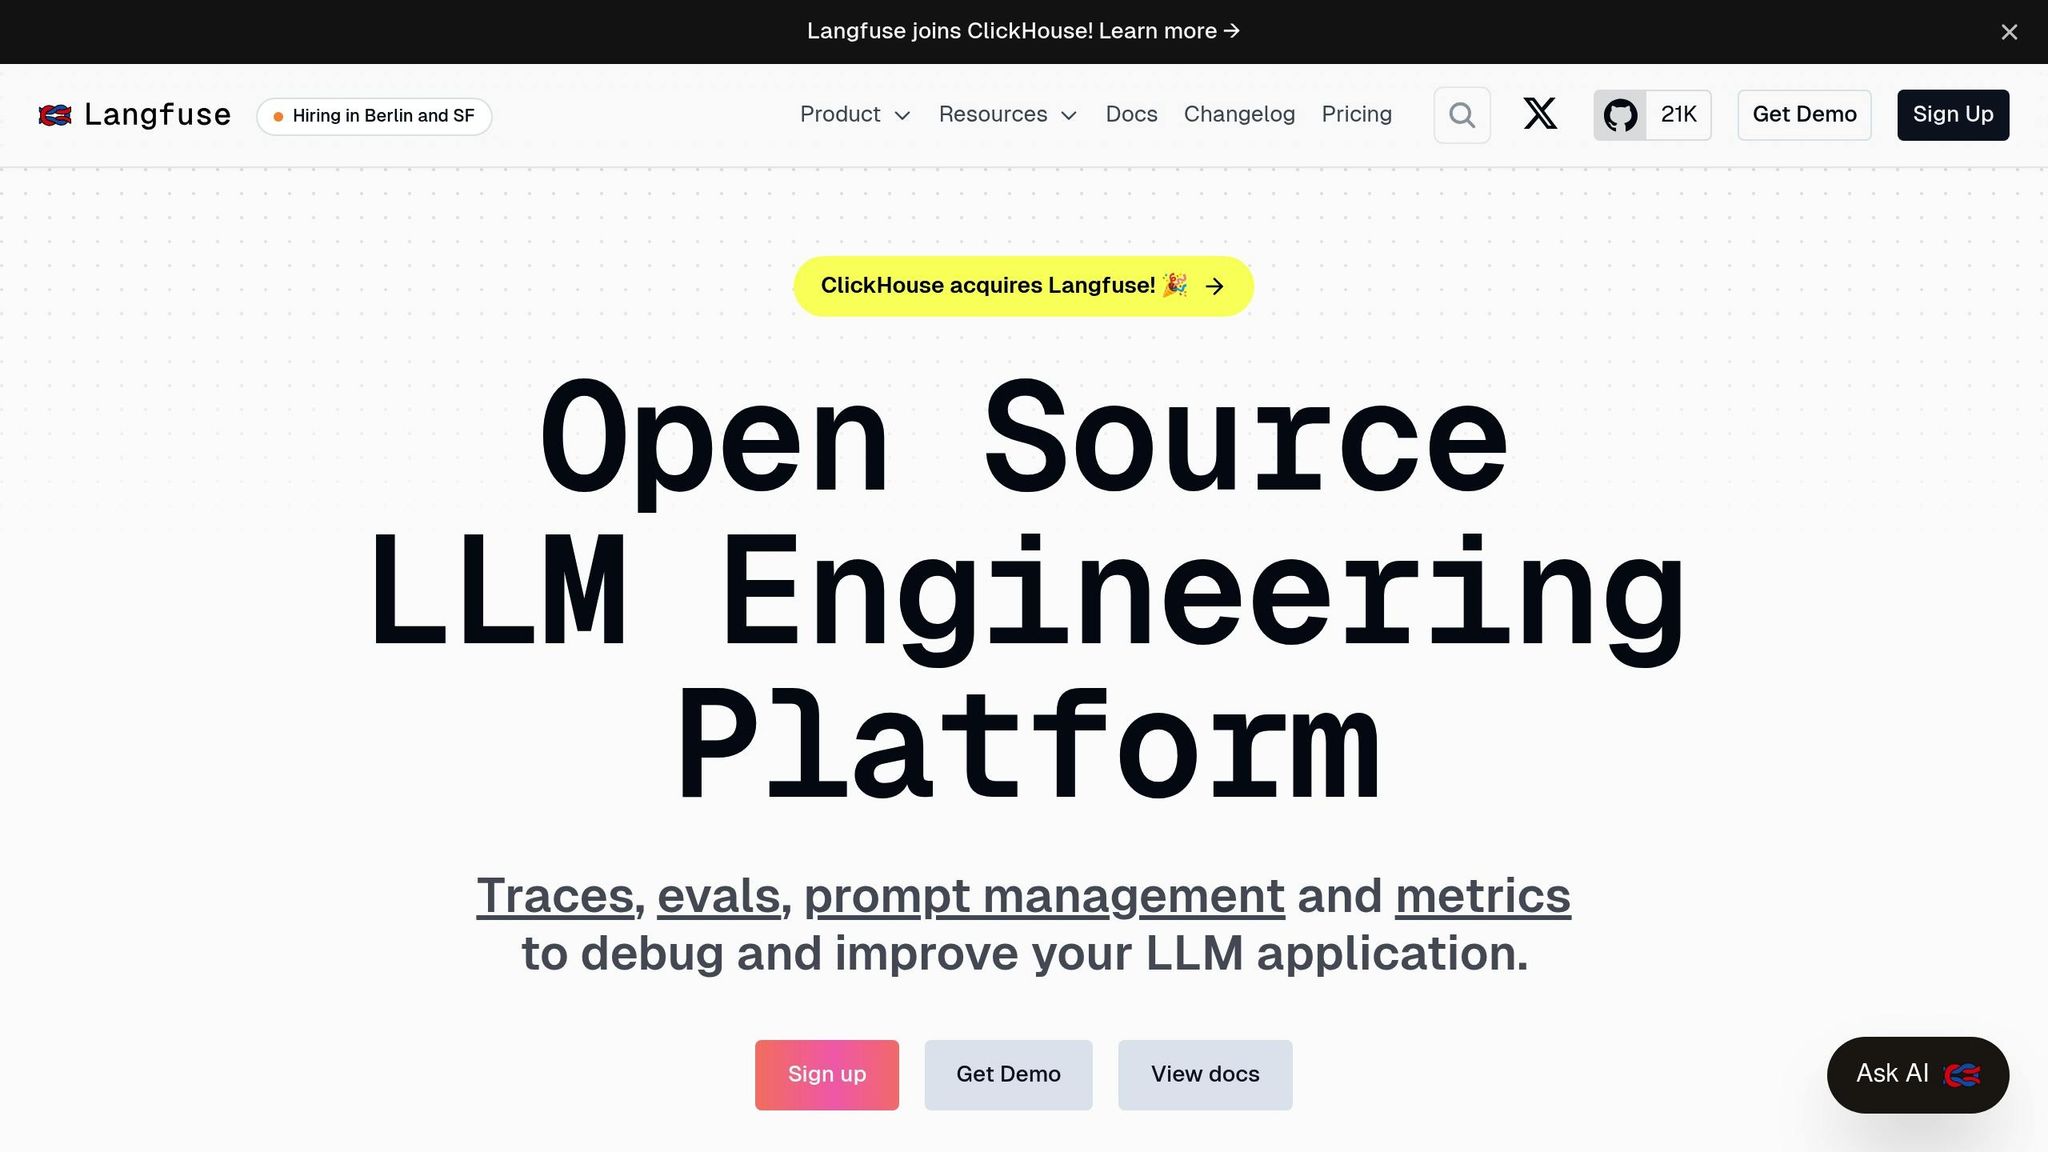Go to the Changelog page

pos(1239,115)
